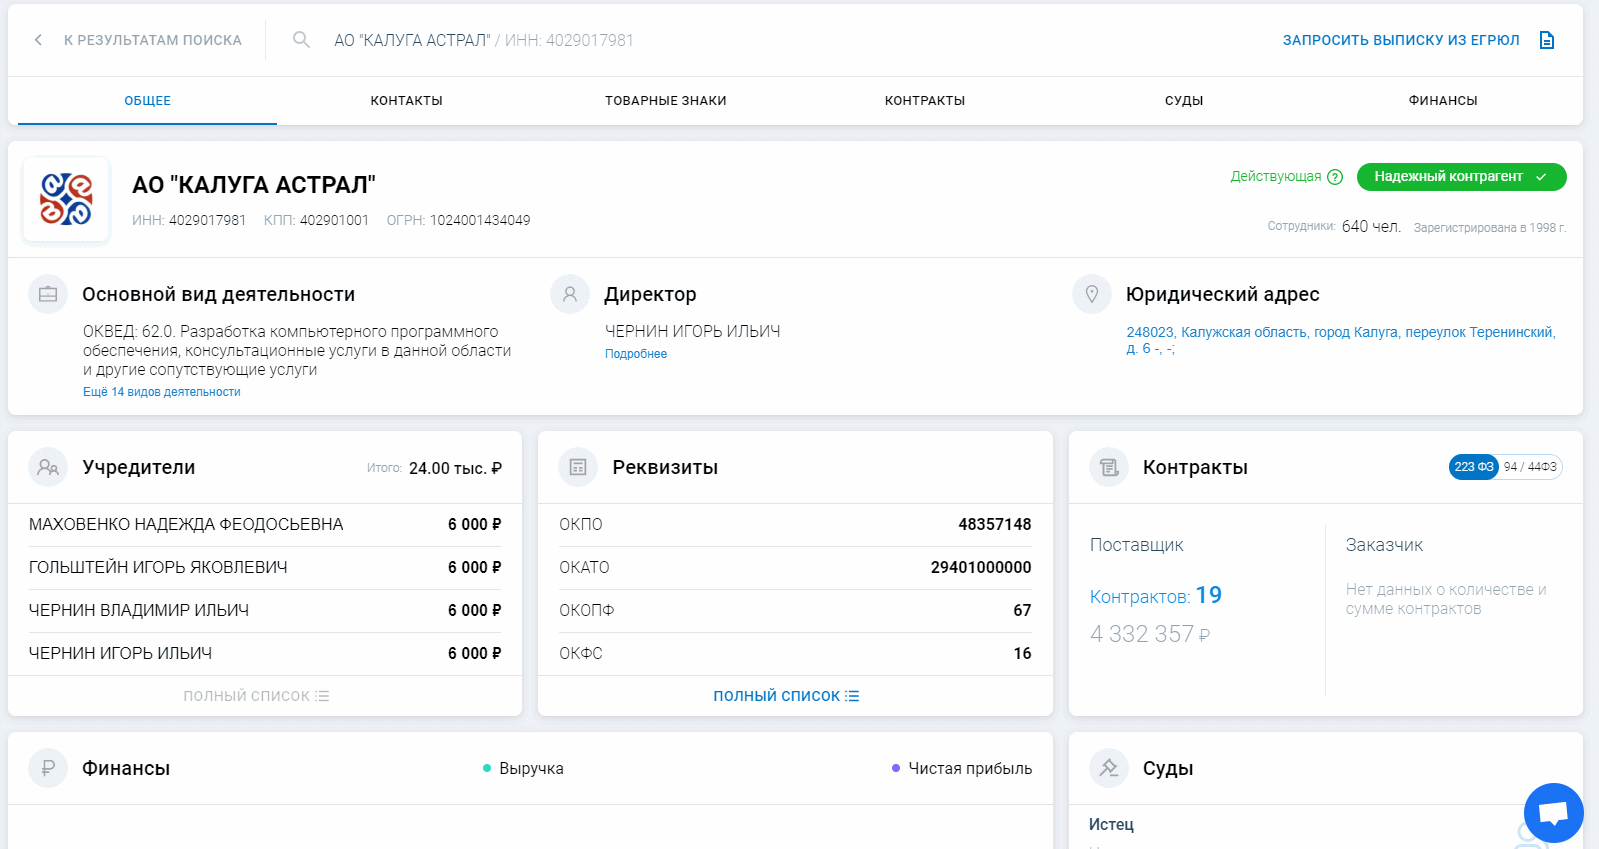Click the ОГРН: 1024001434049 value
The image size is (1599, 849).
tap(459, 220)
